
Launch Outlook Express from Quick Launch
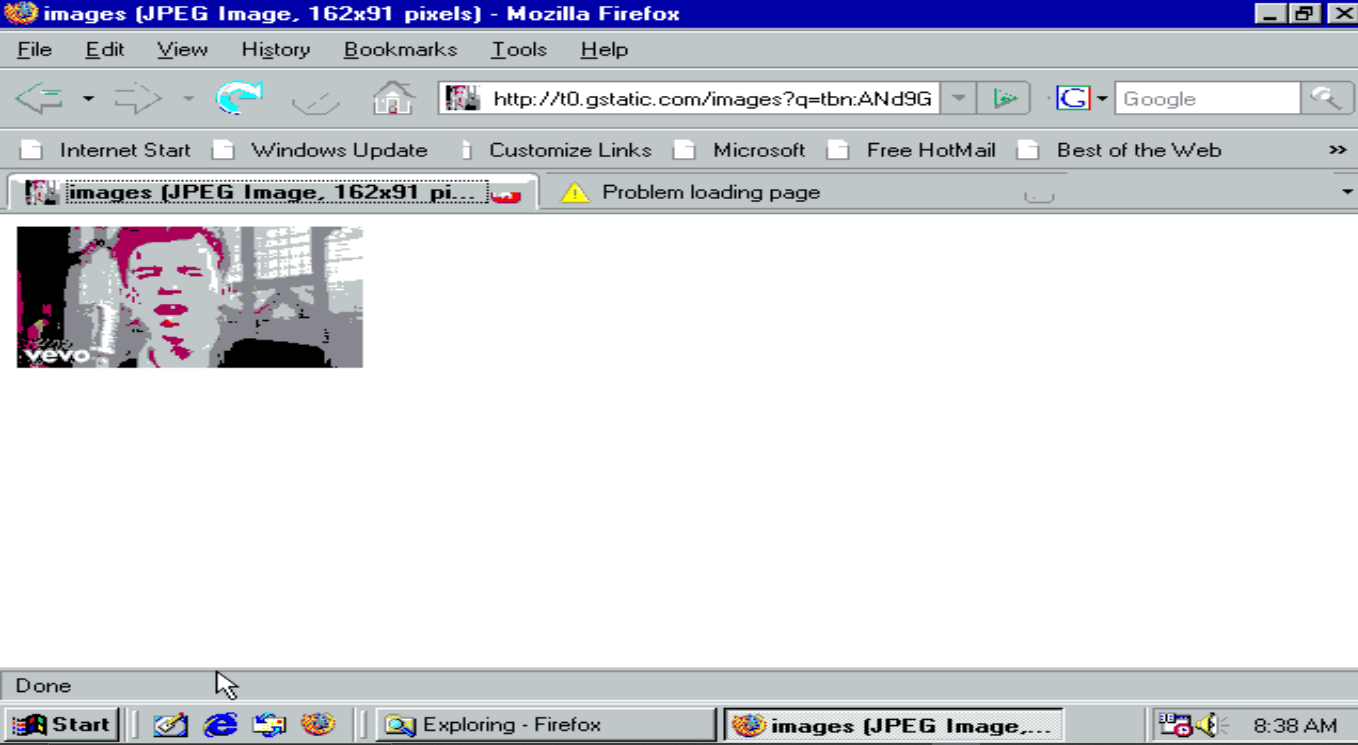coord(269,724)
